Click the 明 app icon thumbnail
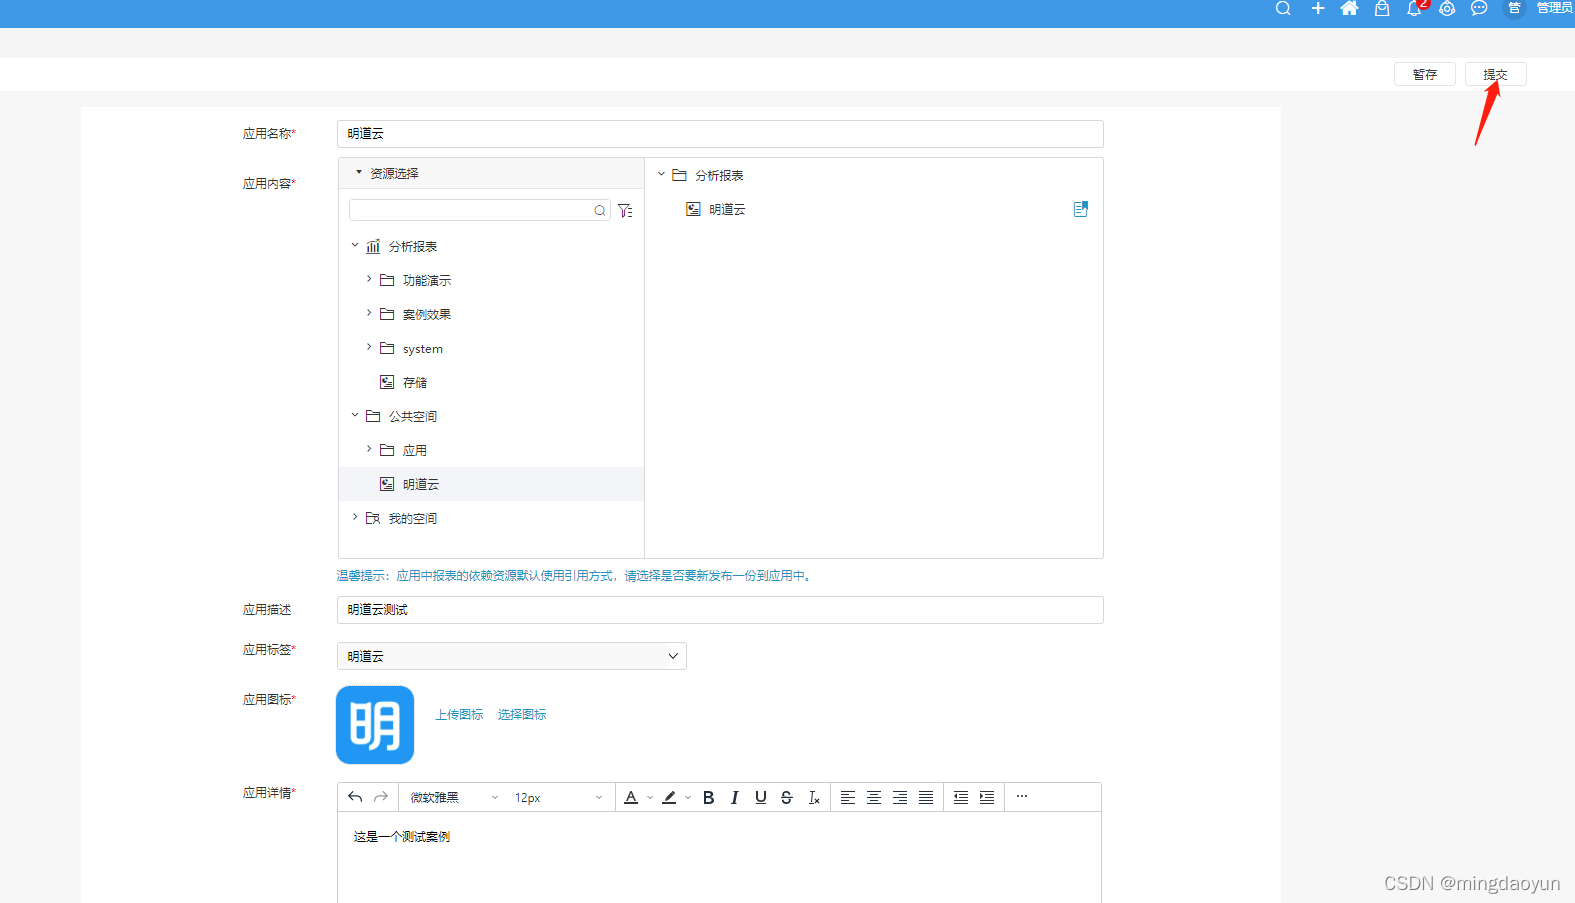 click(375, 725)
